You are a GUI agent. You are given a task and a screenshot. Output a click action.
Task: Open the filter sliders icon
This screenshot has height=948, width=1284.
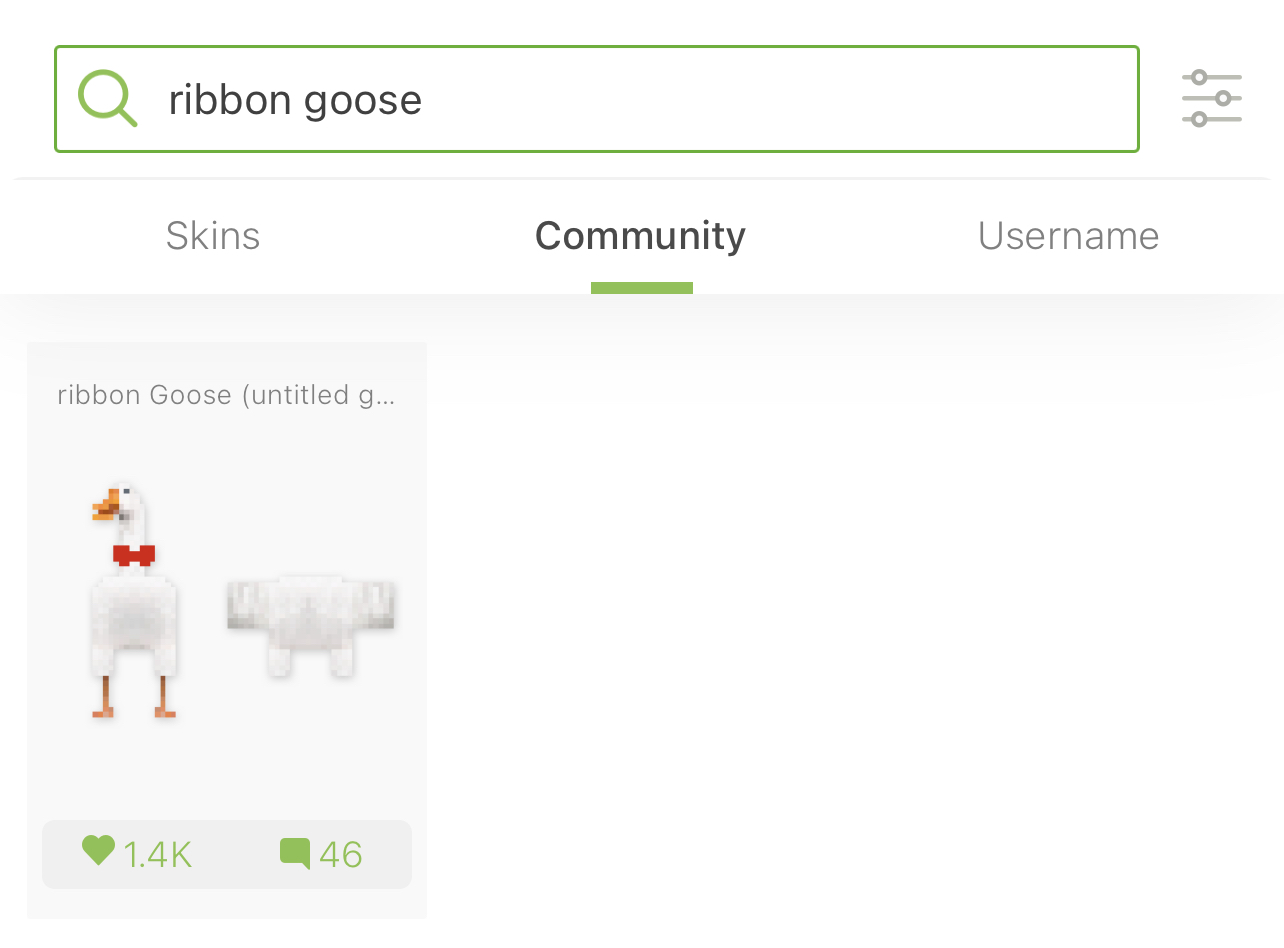1212,98
